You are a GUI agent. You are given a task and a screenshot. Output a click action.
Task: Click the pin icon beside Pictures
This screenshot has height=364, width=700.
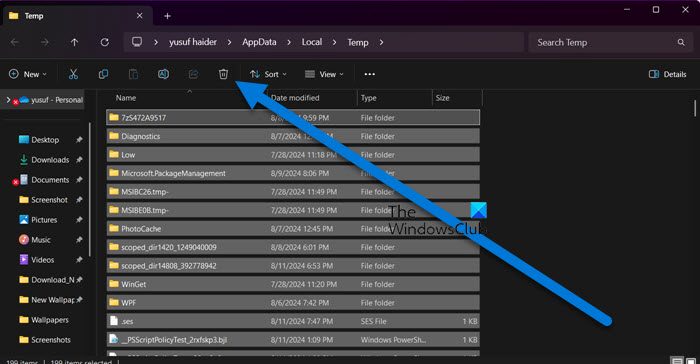(79, 220)
